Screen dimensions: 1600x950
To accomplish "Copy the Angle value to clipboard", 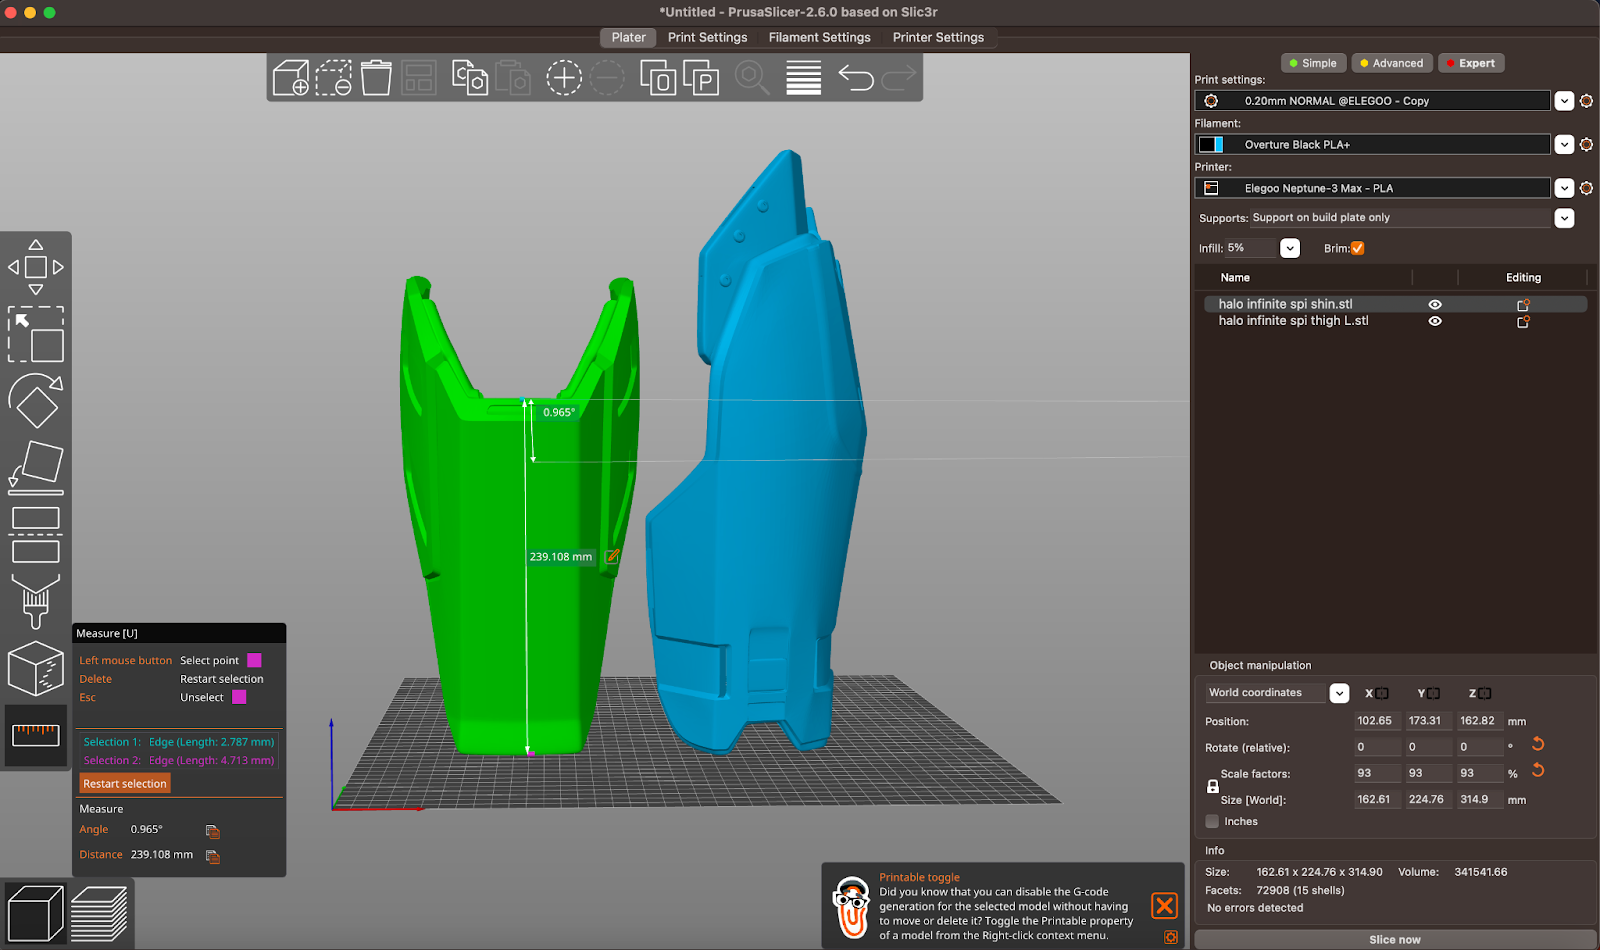I will (212, 831).
